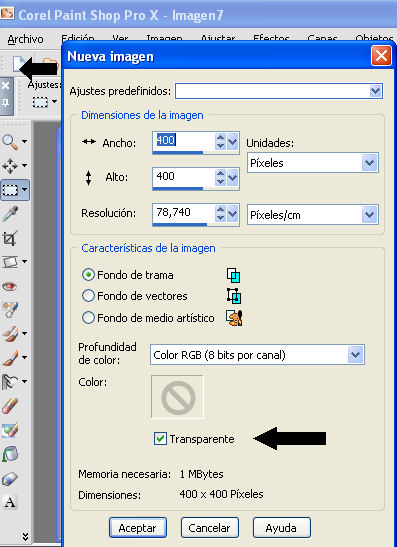
Task: Click the selection type icon under Ajustes
Action: pyautogui.click(x=40, y=102)
